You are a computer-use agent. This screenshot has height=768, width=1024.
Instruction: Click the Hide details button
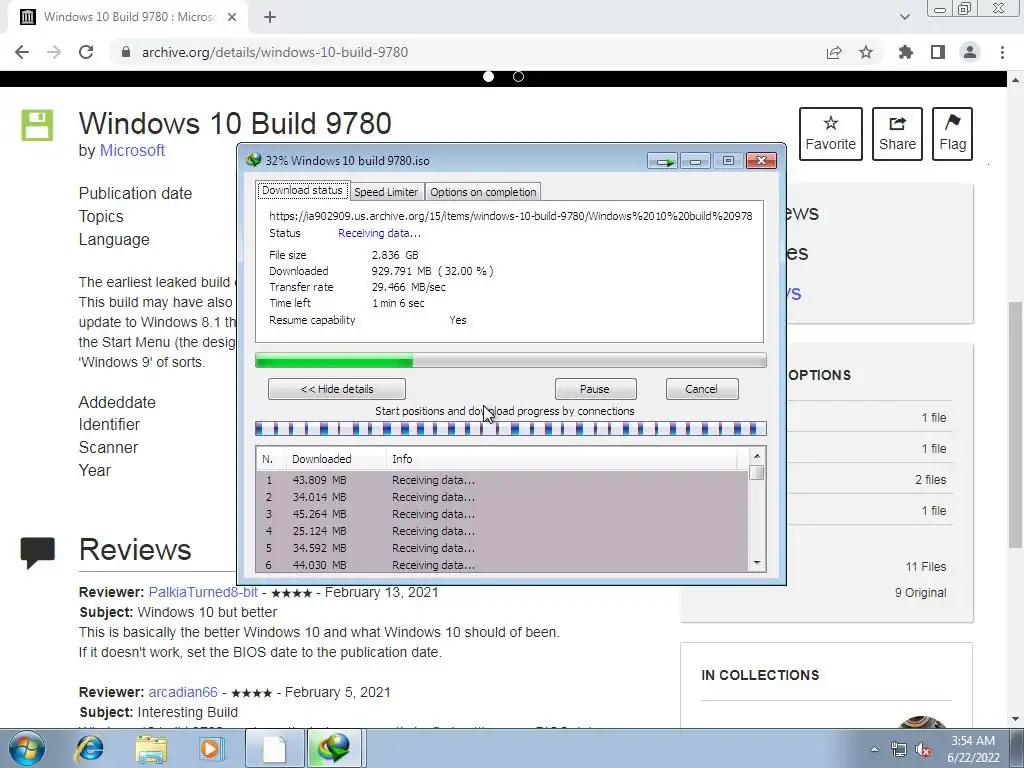pyautogui.click(x=337, y=389)
